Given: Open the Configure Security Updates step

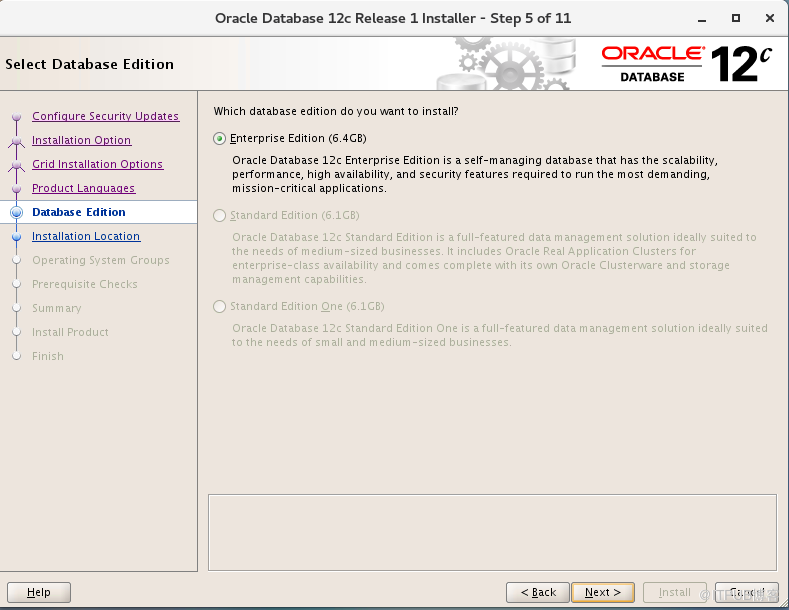Looking at the screenshot, I should click(105, 116).
